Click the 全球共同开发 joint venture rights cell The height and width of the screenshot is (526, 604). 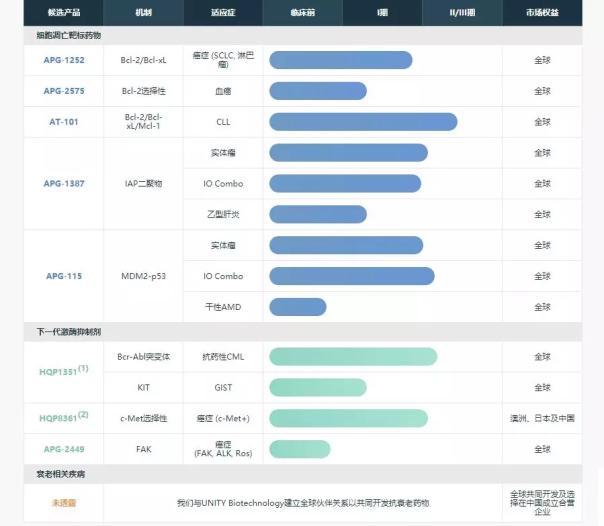(542, 503)
